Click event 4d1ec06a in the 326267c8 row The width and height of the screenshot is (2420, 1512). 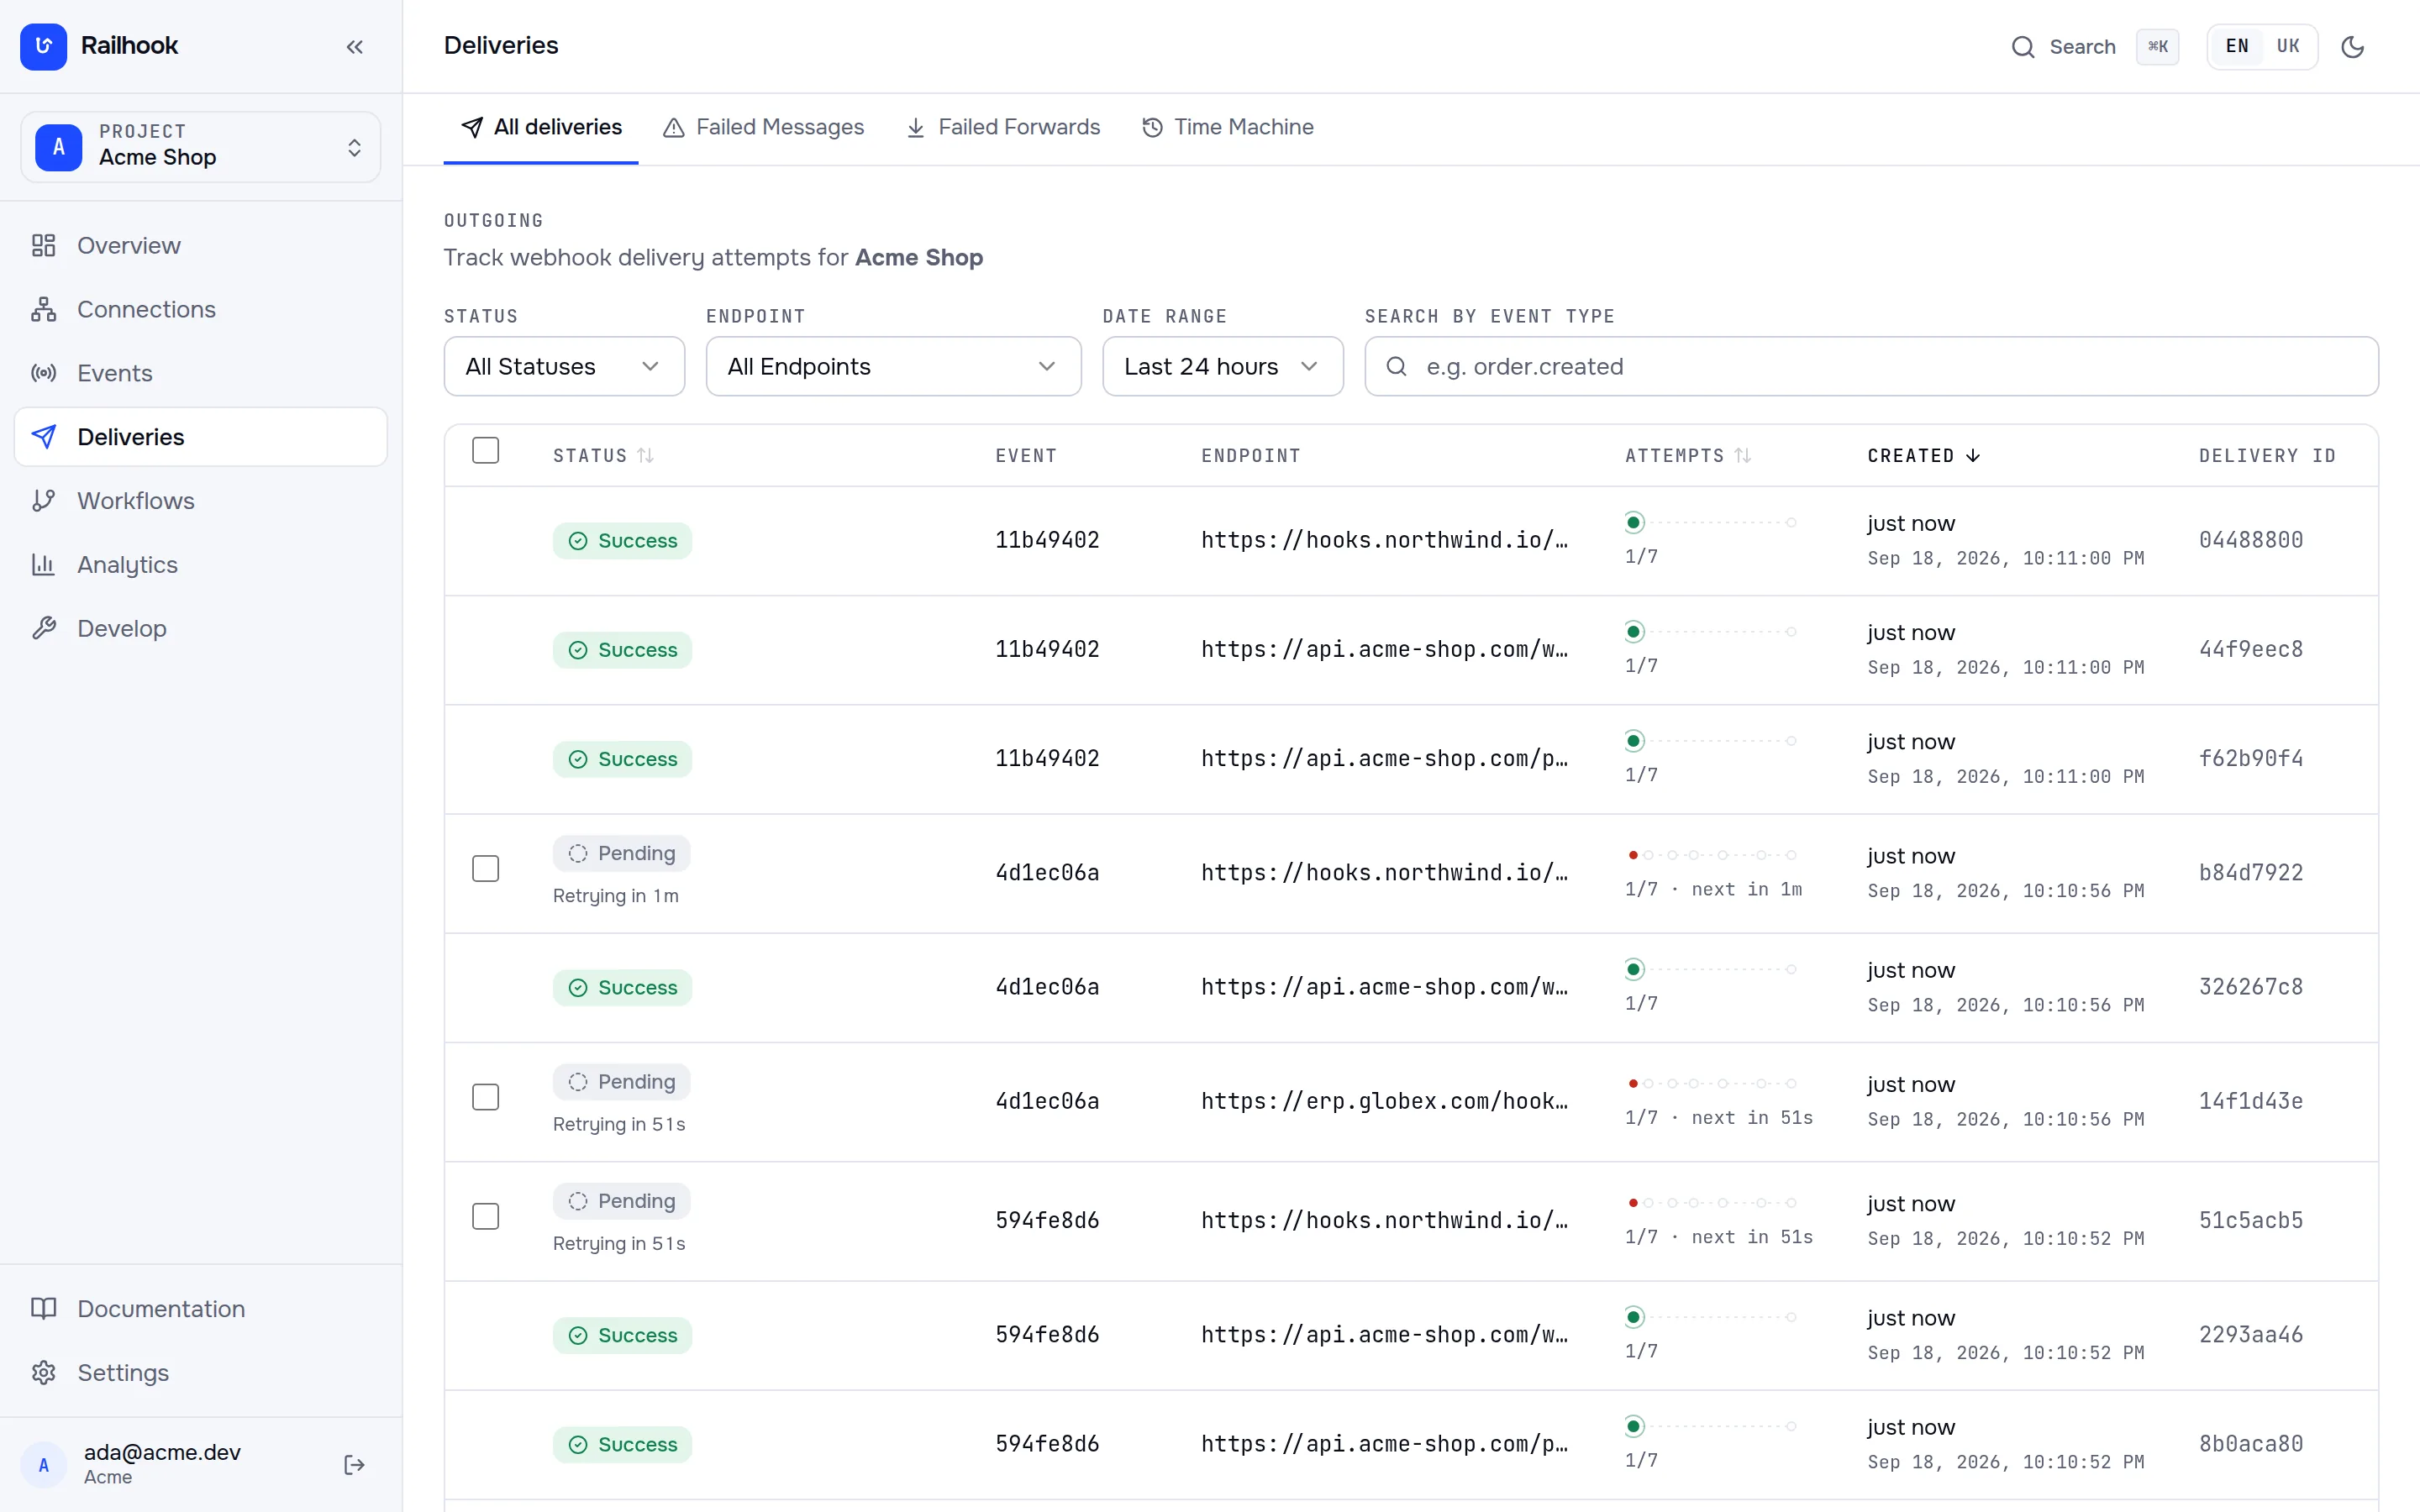click(x=1047, y=987)
